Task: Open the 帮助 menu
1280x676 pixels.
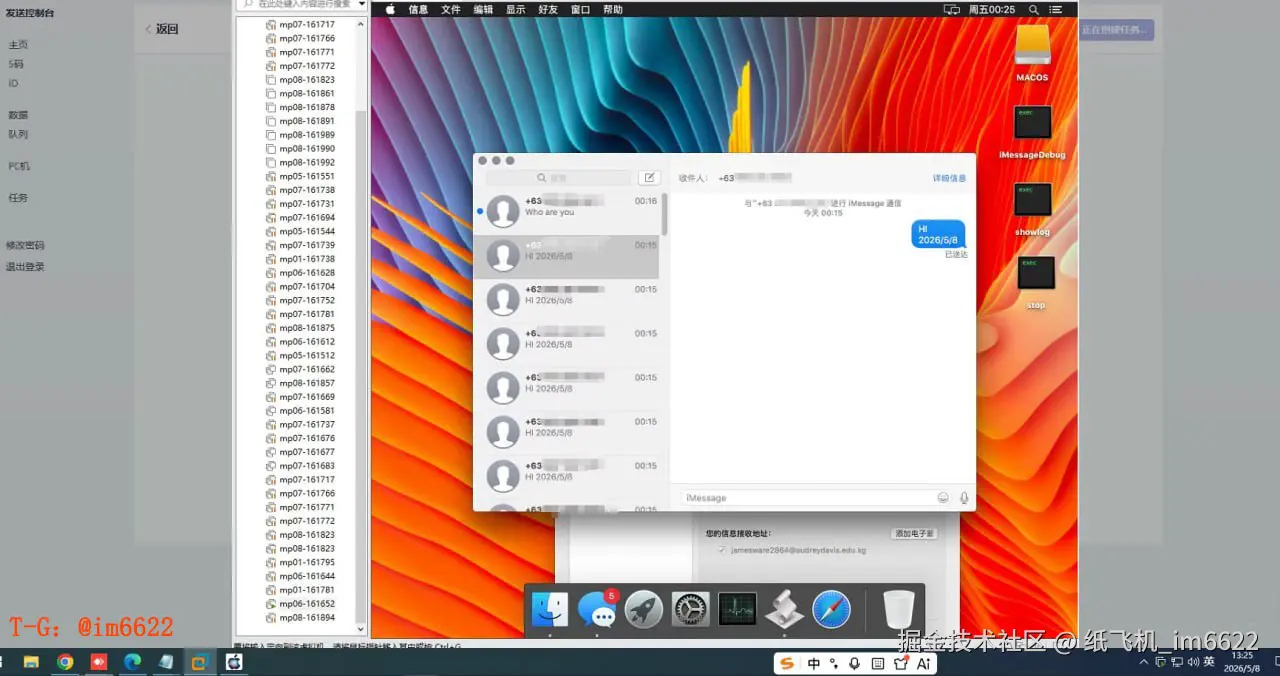Action: point(612,9)
